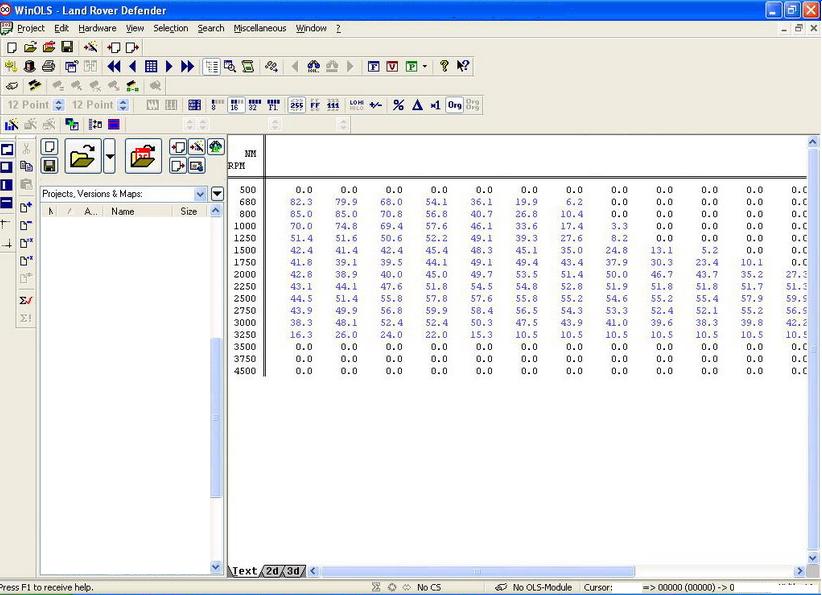Click the map's right scroll arrow
This screenshot has width=822, height=595.
pyautogui.click(x=799, y=571)
